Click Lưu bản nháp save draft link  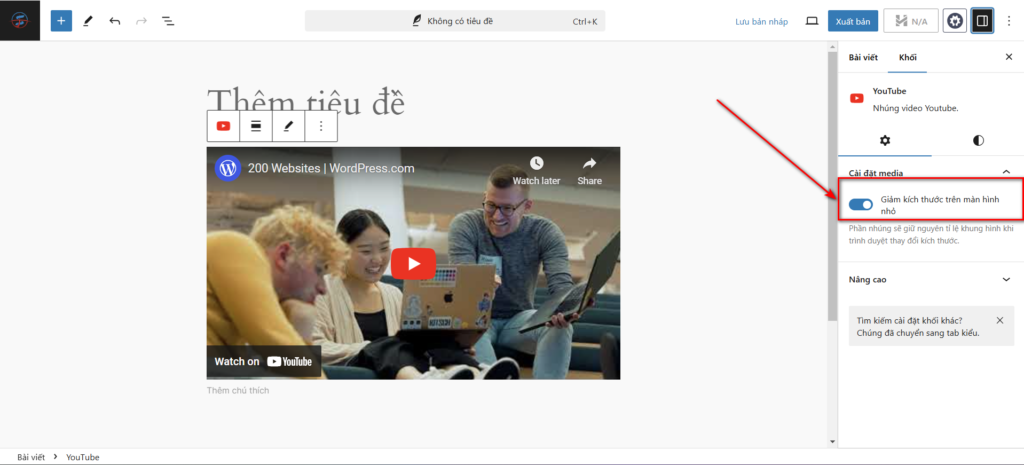coord(762,21)
